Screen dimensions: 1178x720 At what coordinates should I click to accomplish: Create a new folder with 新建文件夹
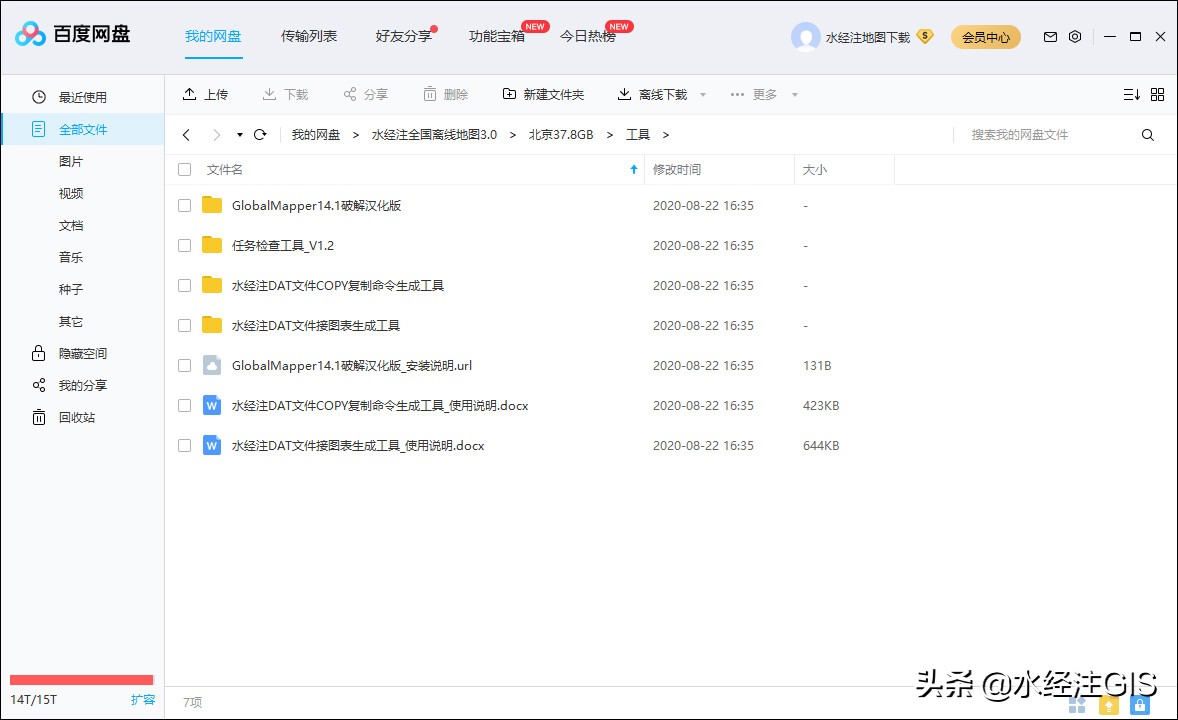pyautogui.click(x=543, y=94)
